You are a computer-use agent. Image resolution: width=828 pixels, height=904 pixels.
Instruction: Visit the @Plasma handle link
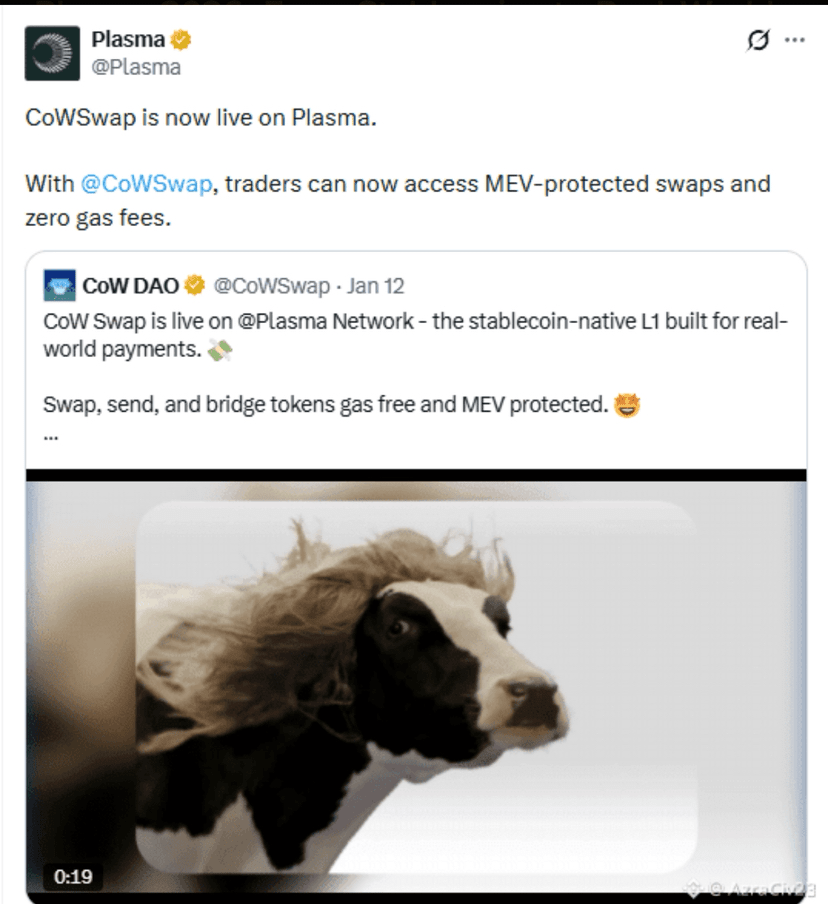click(136, 67)
